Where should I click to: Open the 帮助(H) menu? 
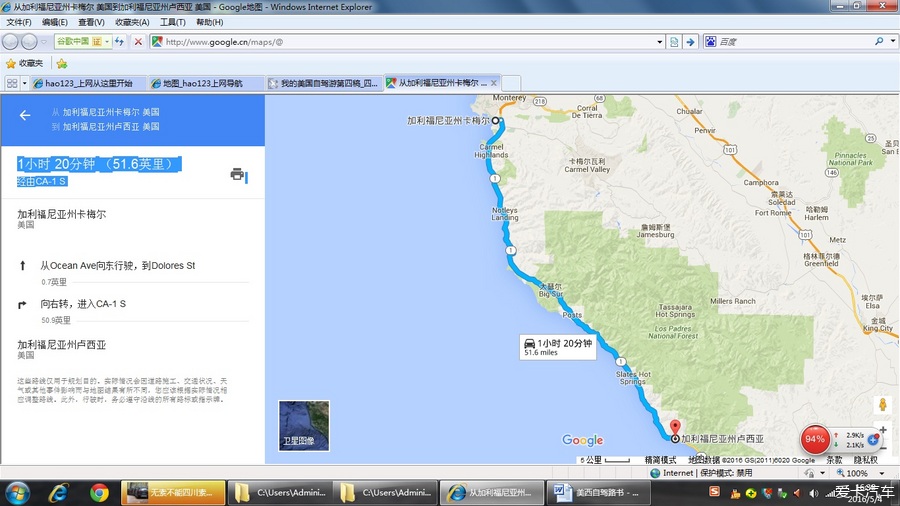tap(210, 22)
